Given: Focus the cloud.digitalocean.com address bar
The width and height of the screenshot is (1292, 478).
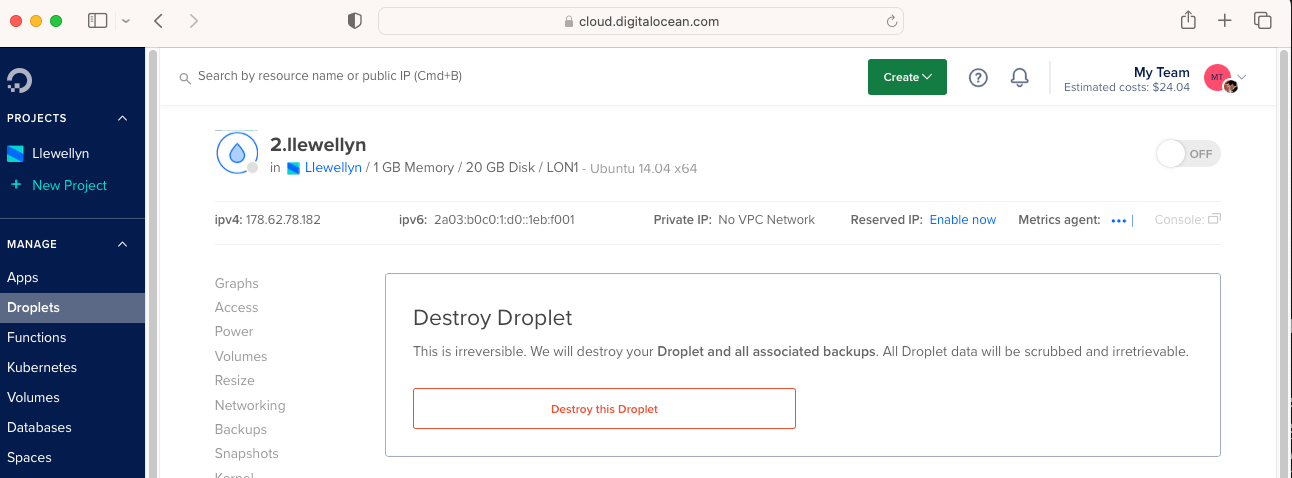Looking at the screenshot, I should (x=641, y=21).
